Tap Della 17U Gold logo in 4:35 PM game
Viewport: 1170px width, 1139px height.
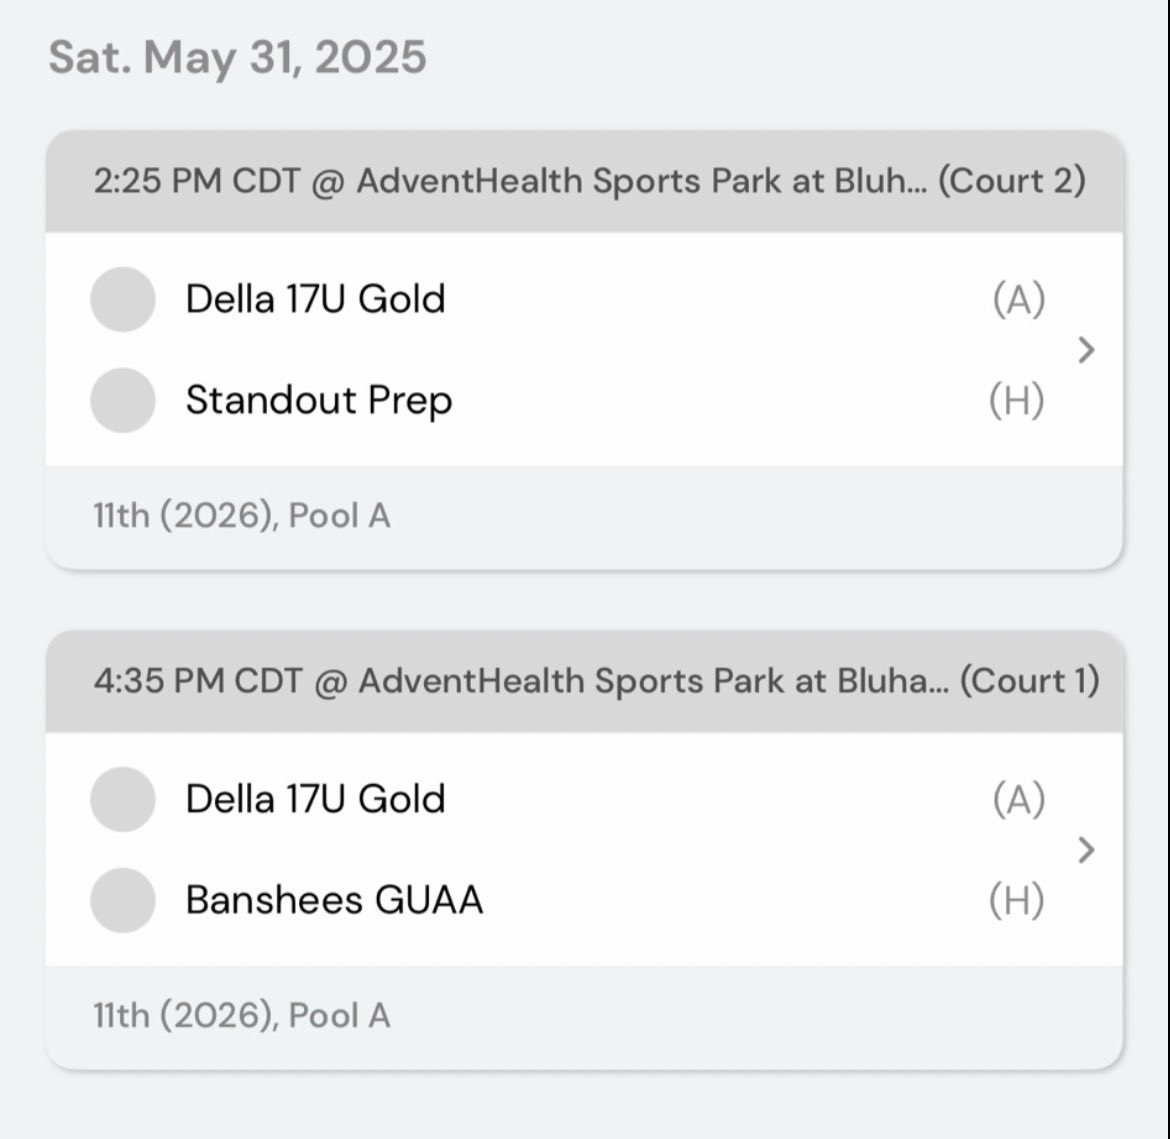tap(123, 799)
